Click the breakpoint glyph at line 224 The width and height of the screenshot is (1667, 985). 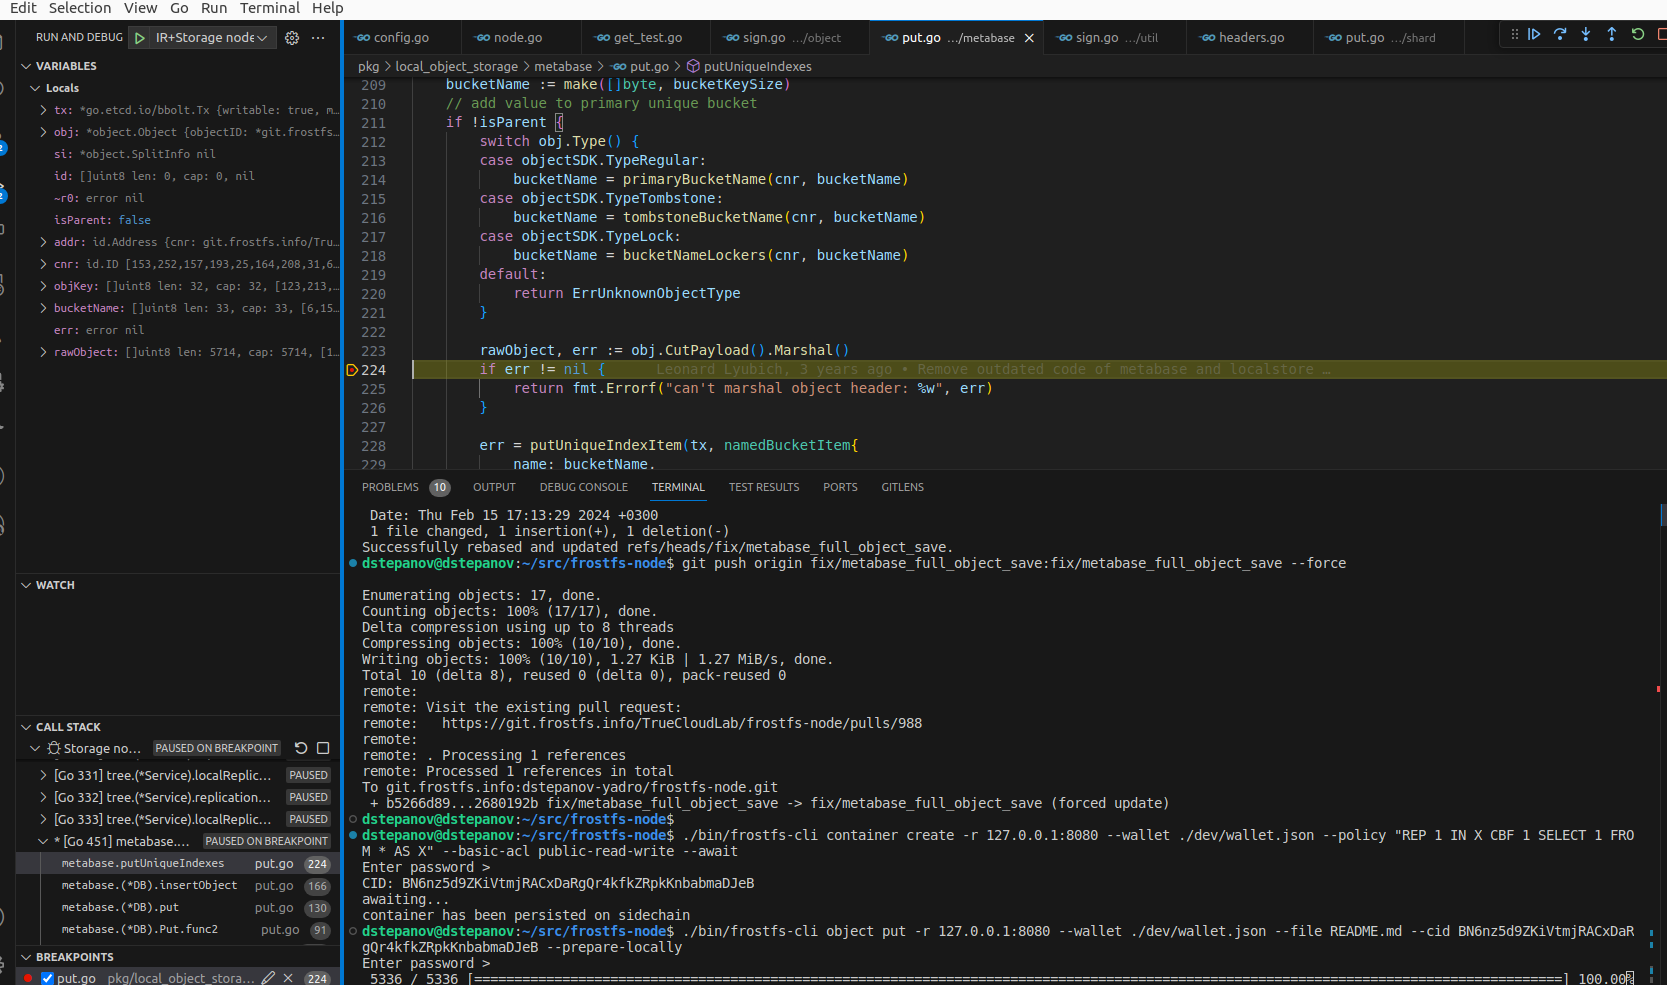352,370
